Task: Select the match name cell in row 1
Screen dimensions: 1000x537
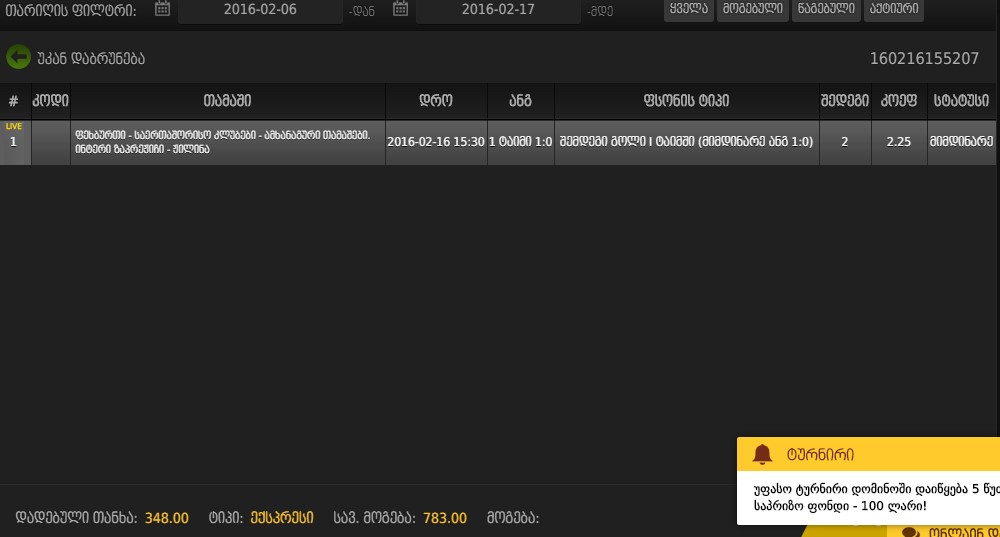Action: pos(228,142)
